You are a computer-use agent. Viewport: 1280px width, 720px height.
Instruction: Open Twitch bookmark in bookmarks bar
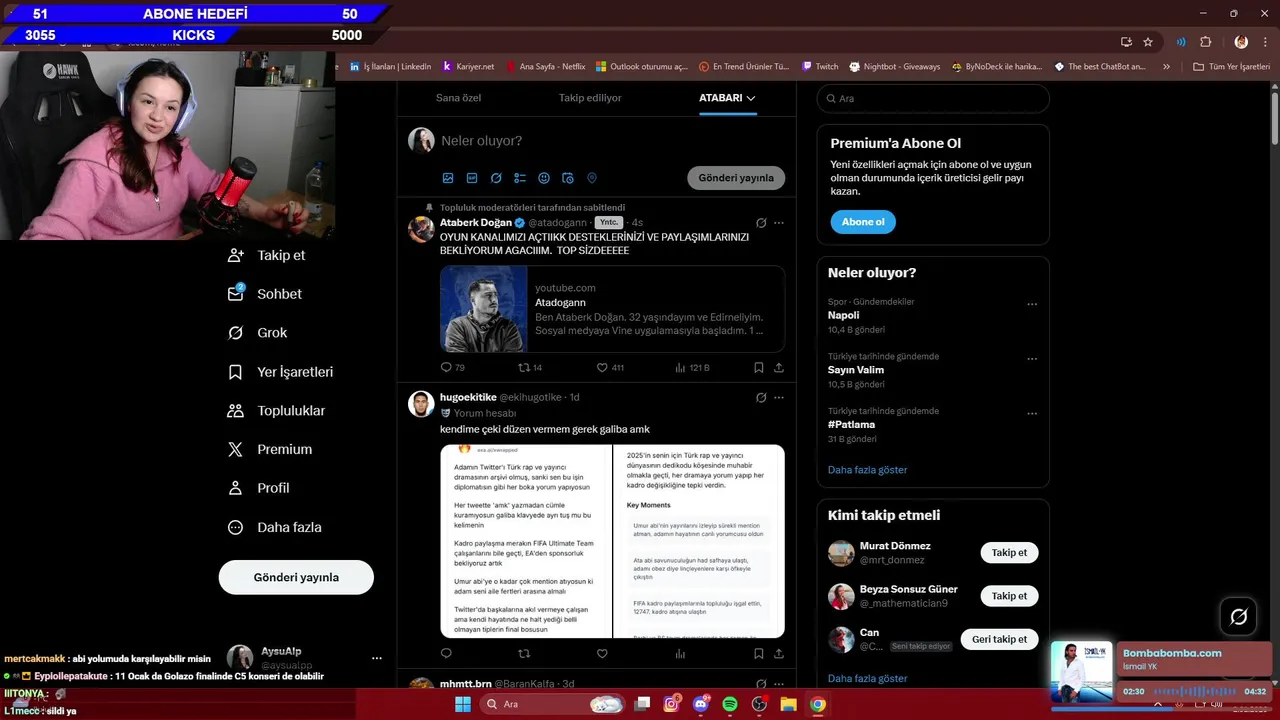click(x=821, y=67)
